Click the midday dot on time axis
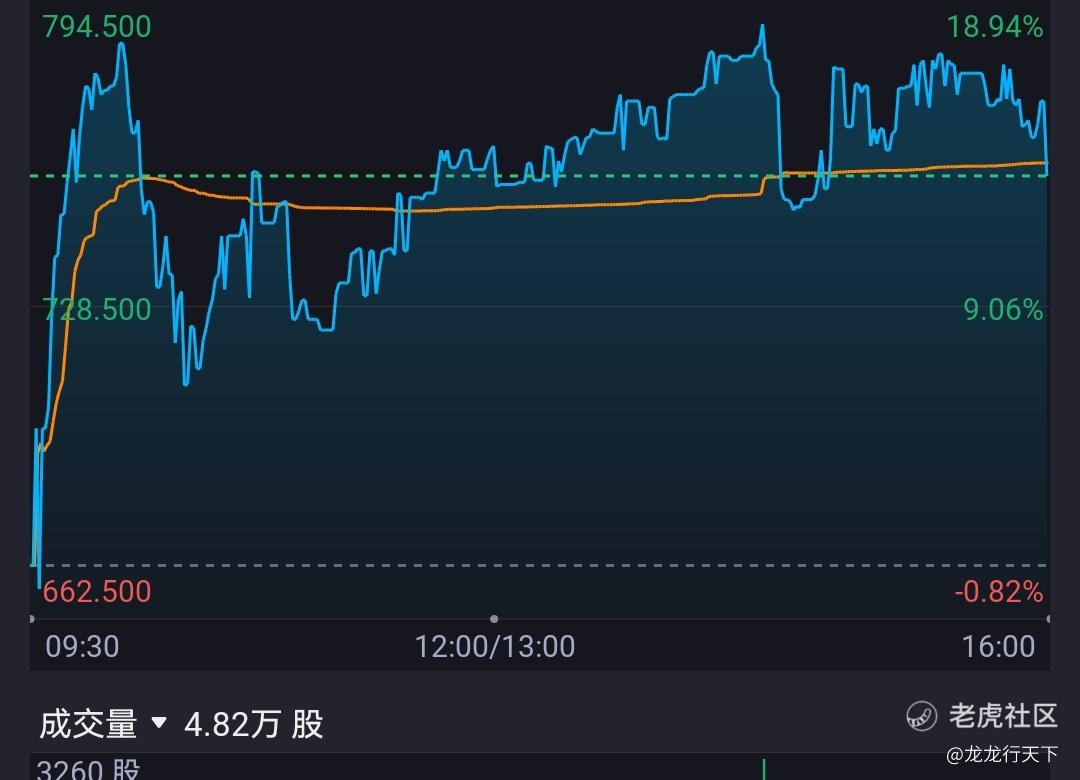The height and width of the screenshot is (780, 1080). (494, 619)
